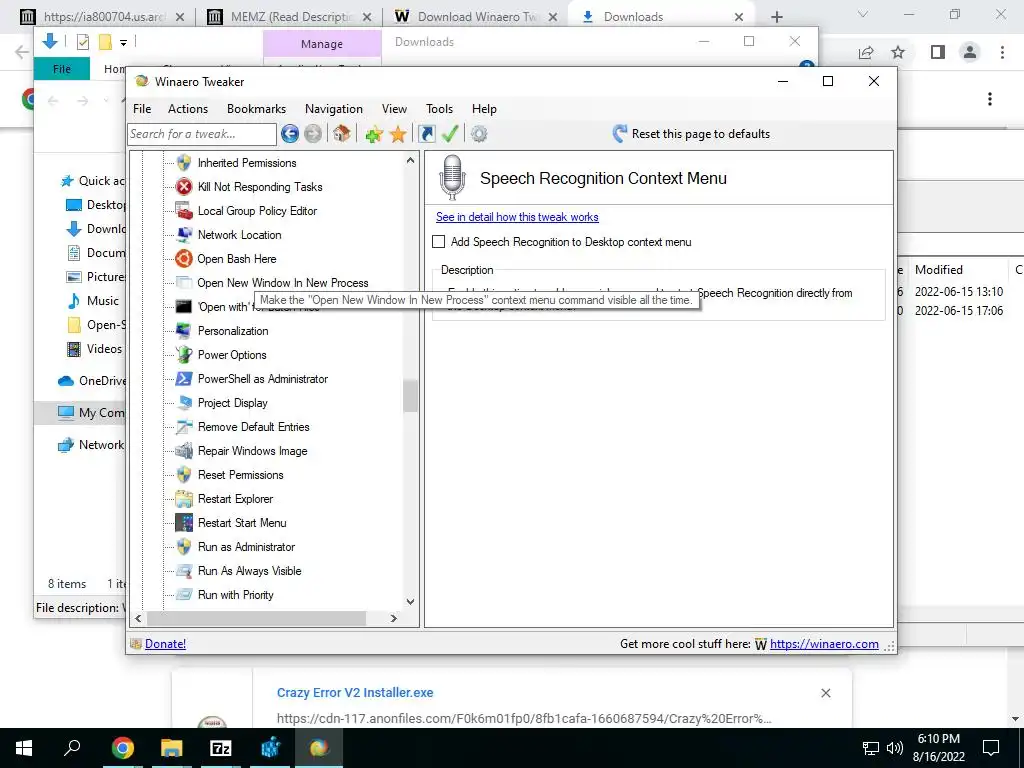Viewport: 1024px width, 768px height.
Task: Select Run with Priority tweak
Action: pyautogui.click(x=235, y=595)
